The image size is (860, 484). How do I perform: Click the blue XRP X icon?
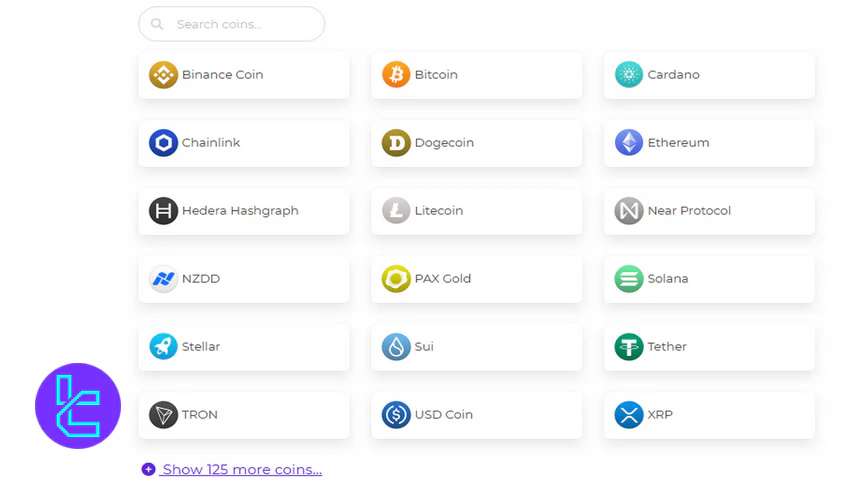pos(629,415)
